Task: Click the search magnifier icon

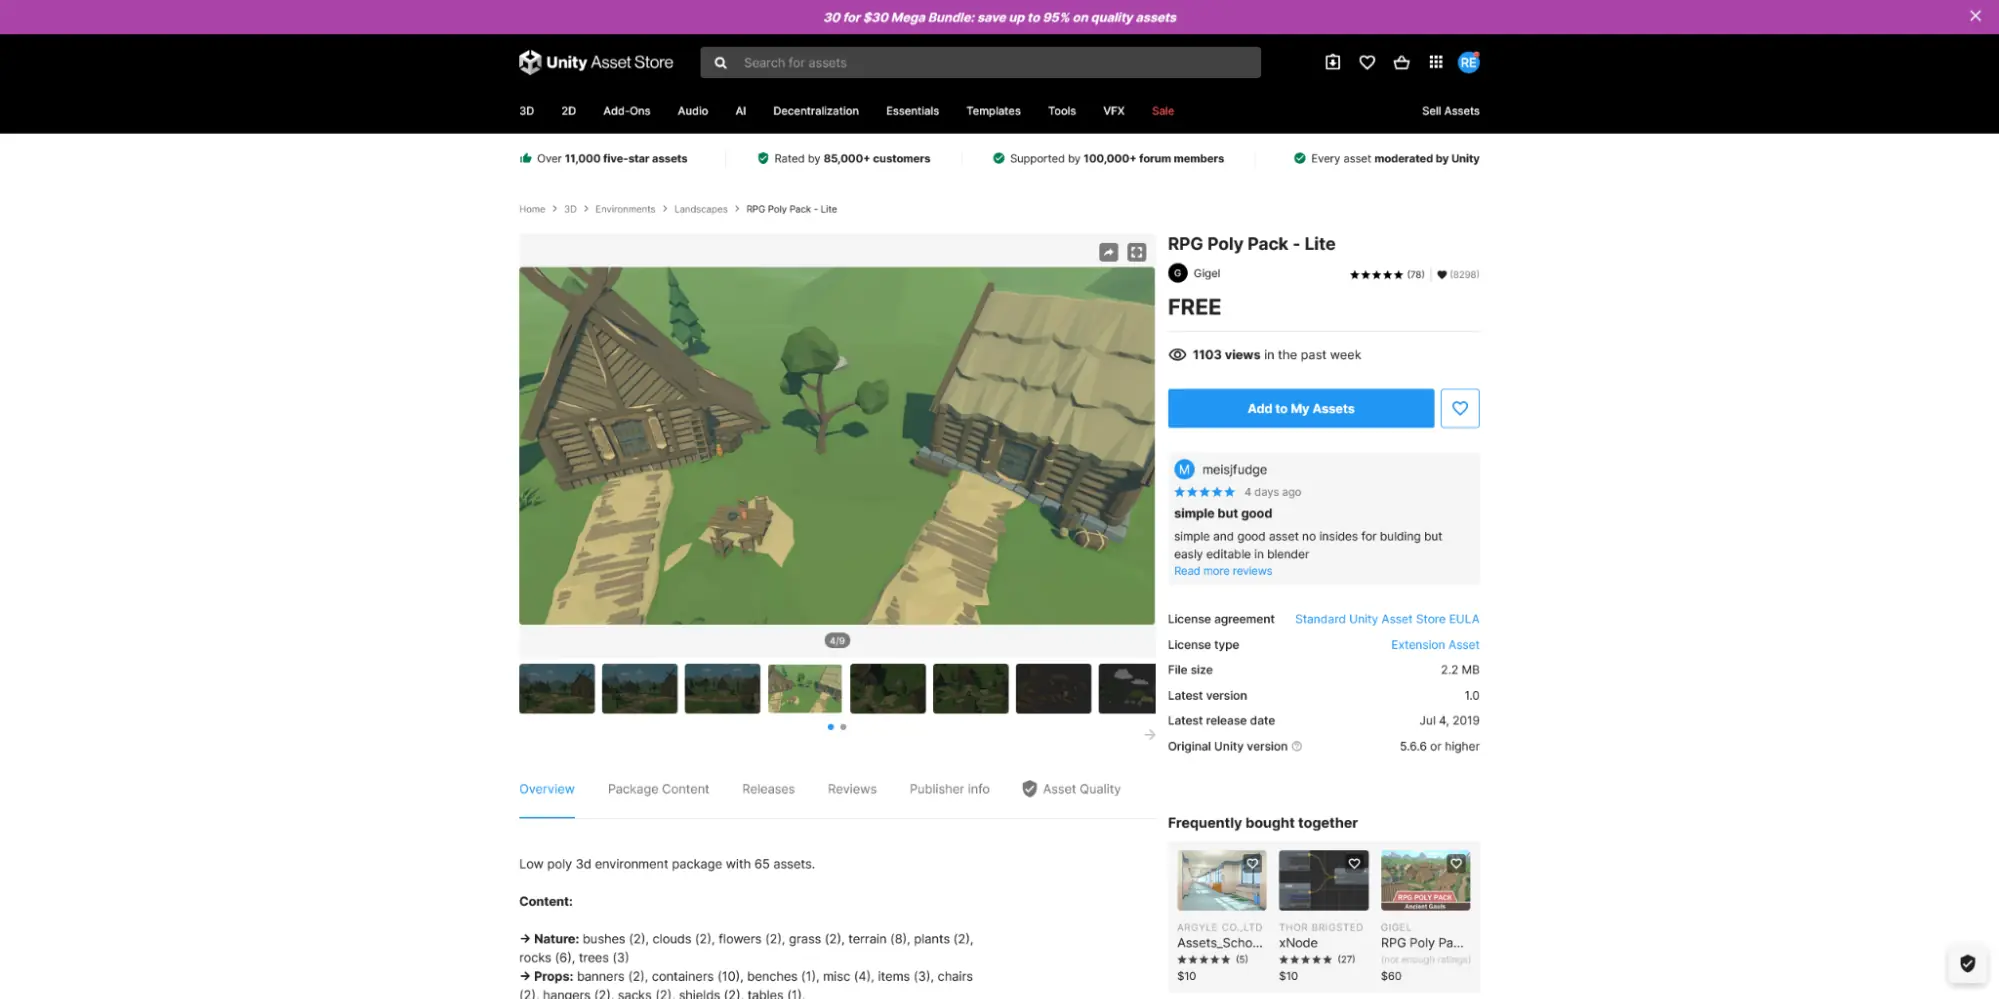Action: (x=720, y=63)
